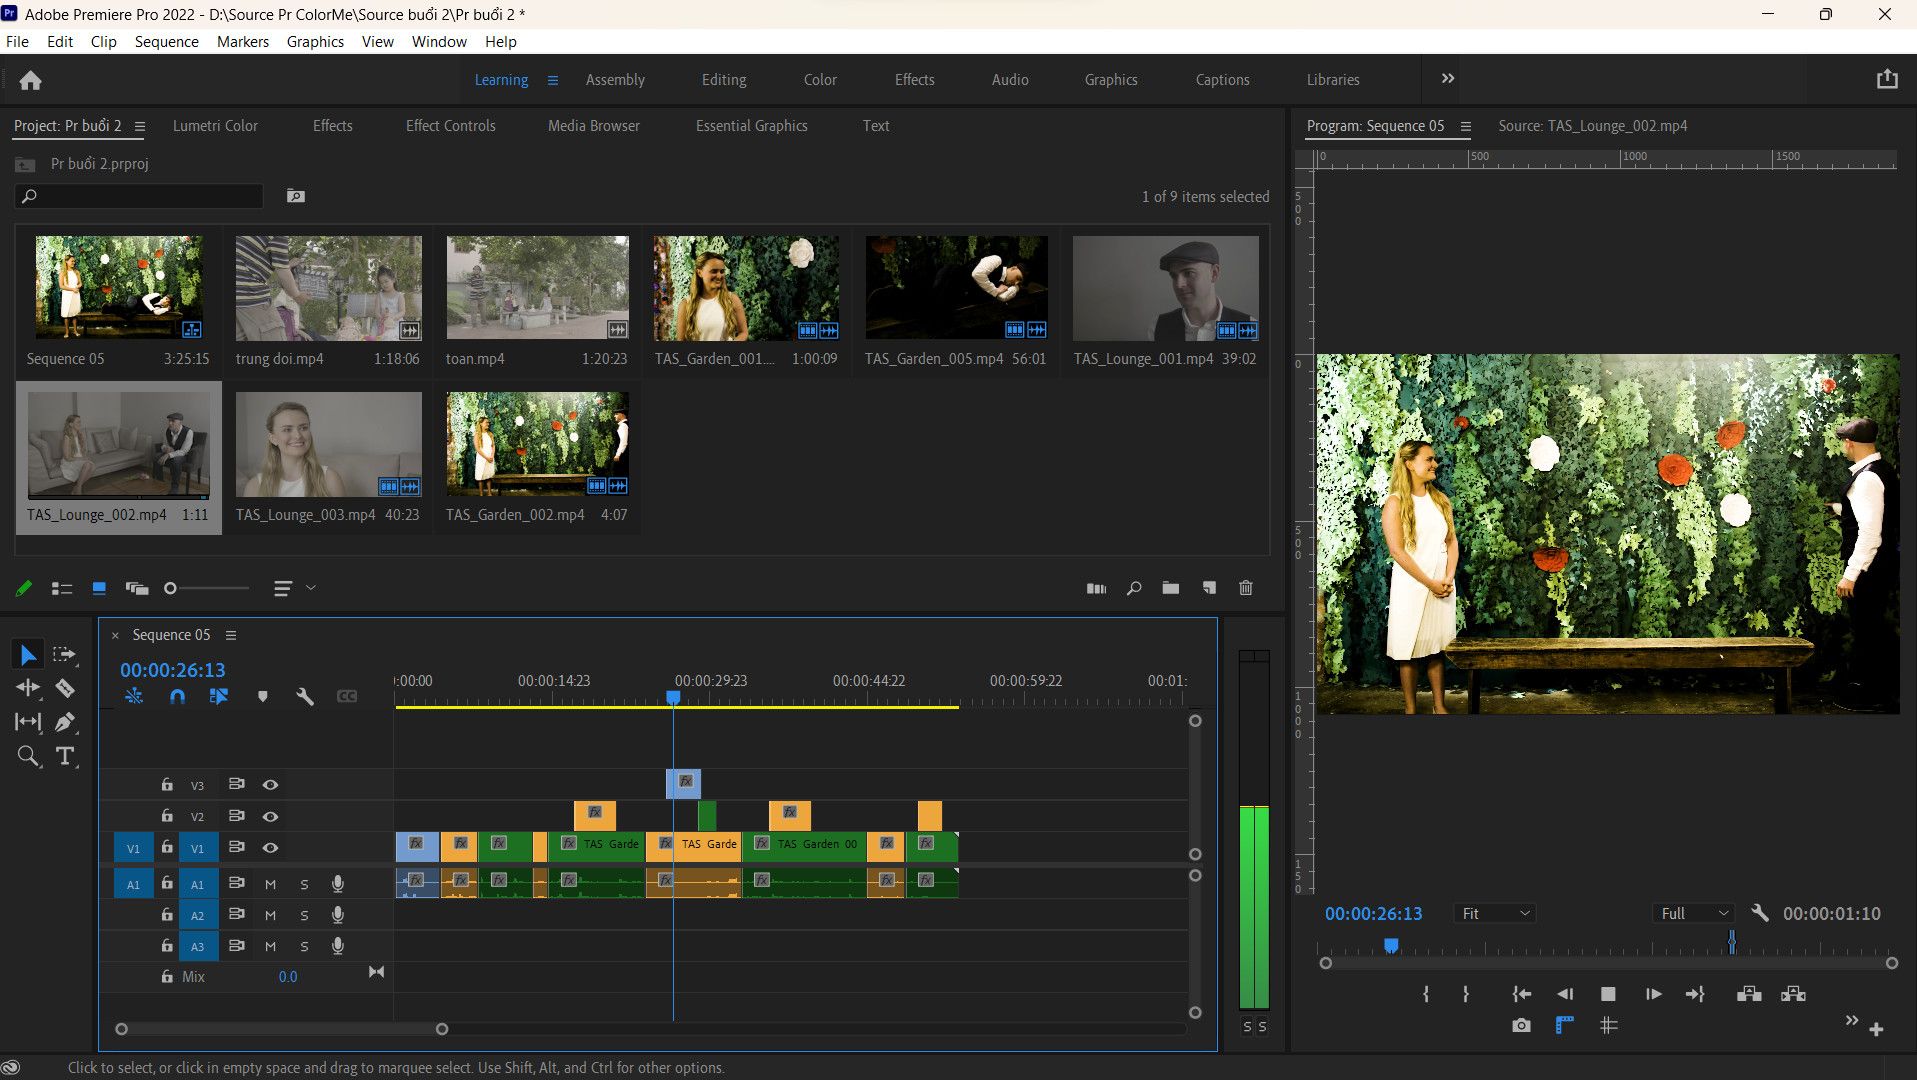The width and height of the screenshot is (1917, 1080).
Task: Select the Razor tool
Action: click(65, 688)
